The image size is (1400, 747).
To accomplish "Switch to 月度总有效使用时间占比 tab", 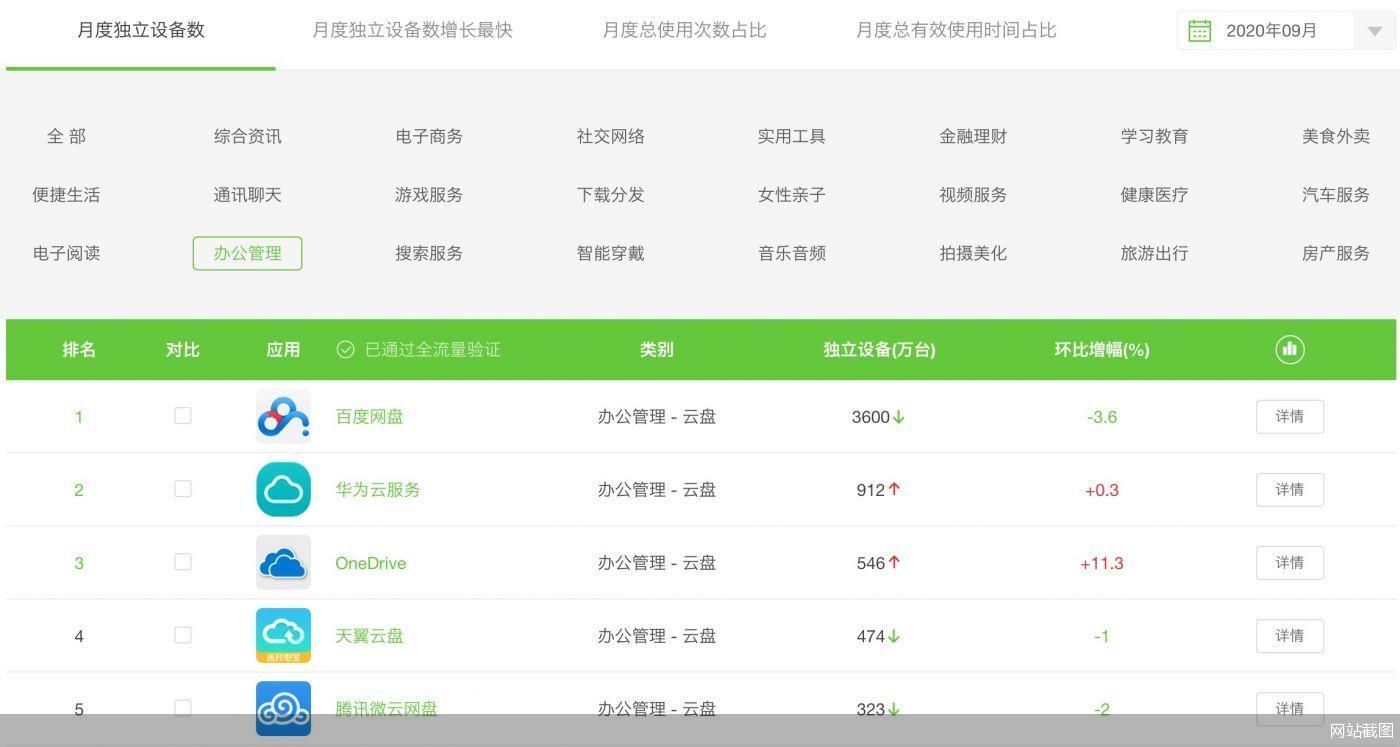I will click(956, 30).
